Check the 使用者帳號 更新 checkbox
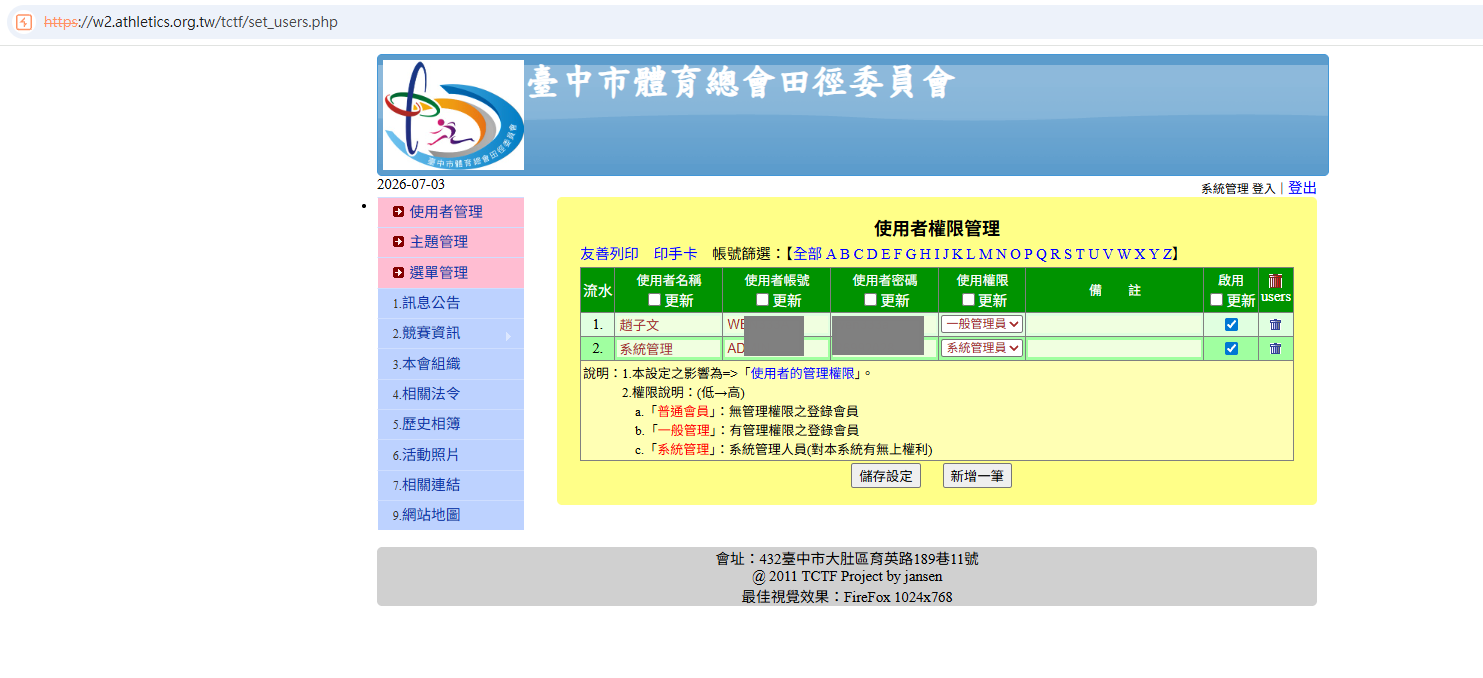 click(762, 300)
